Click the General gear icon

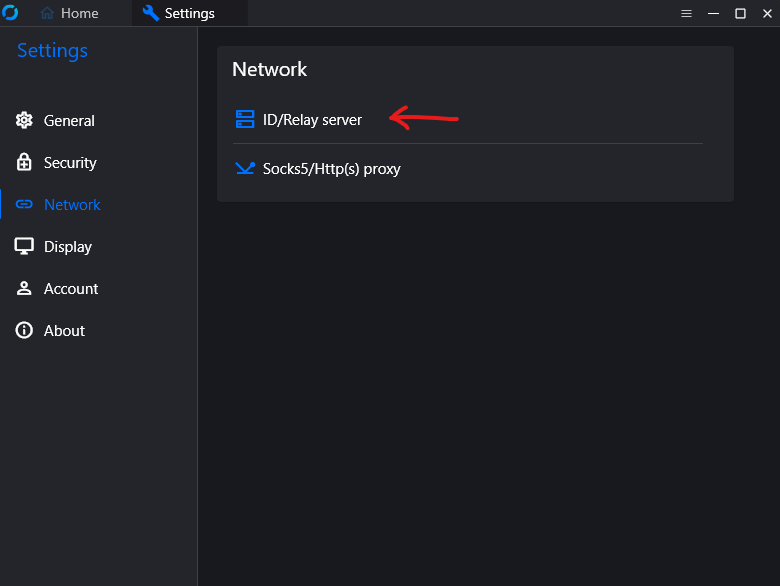coord(24,120)
